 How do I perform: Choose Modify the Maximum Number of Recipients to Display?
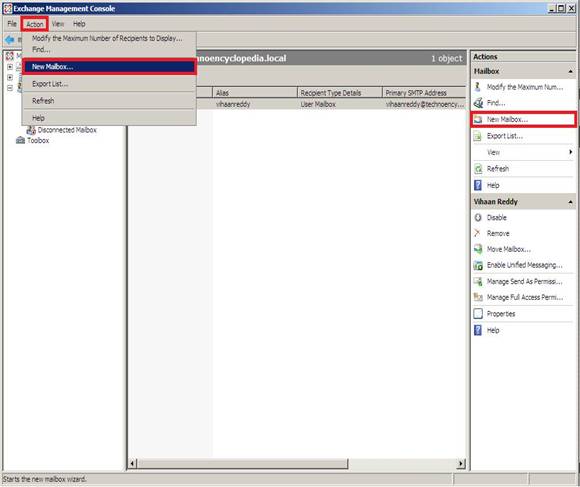(x=108, y=38)
